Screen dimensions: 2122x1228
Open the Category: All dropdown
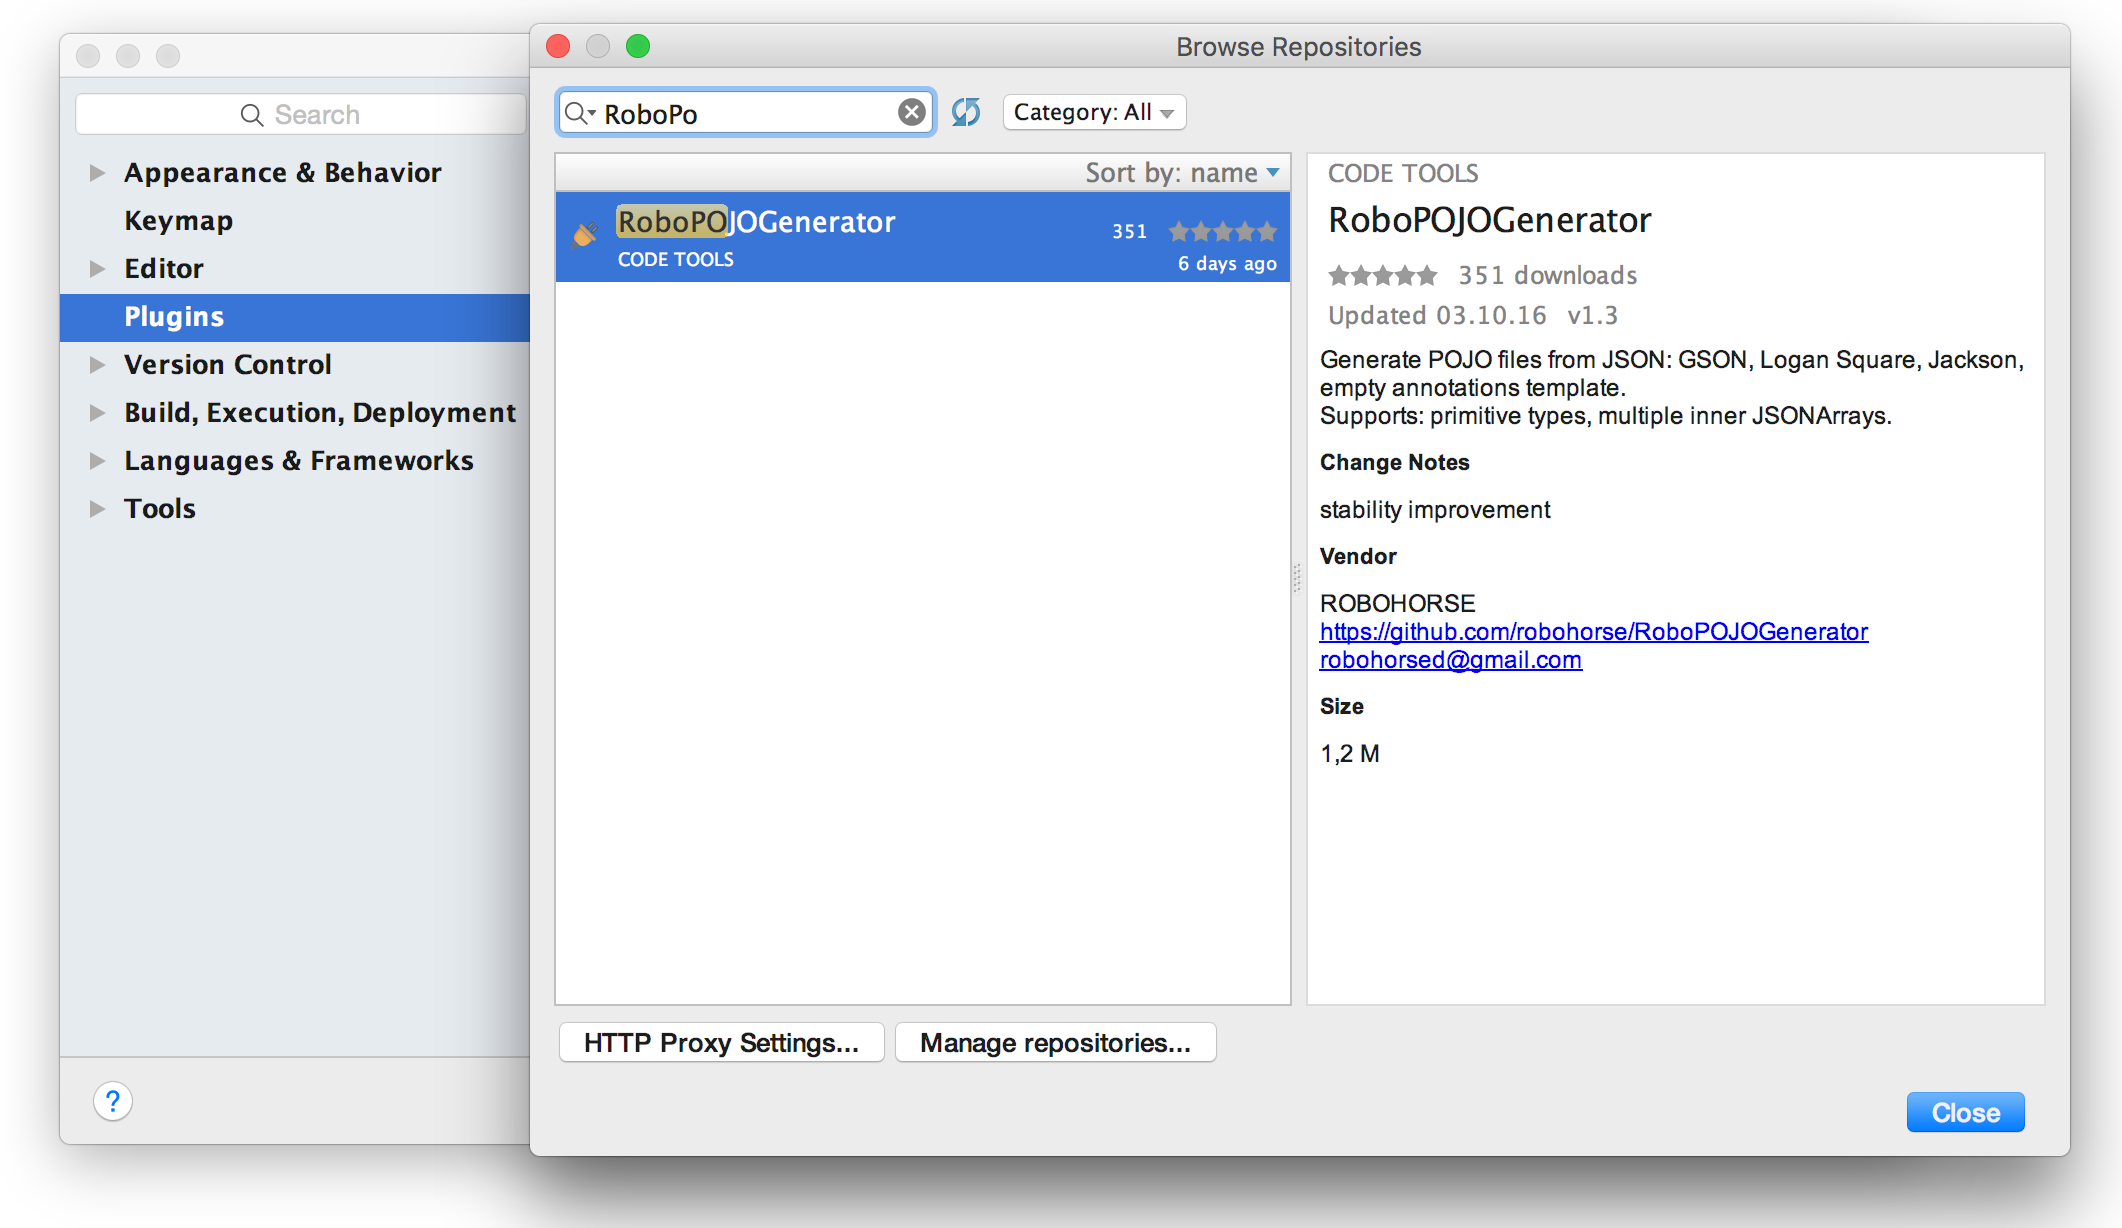tap(1094, 112)
